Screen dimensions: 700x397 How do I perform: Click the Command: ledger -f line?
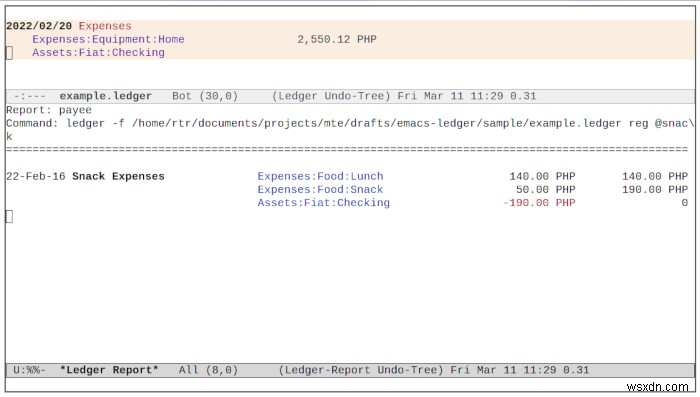tap(350, 123)
